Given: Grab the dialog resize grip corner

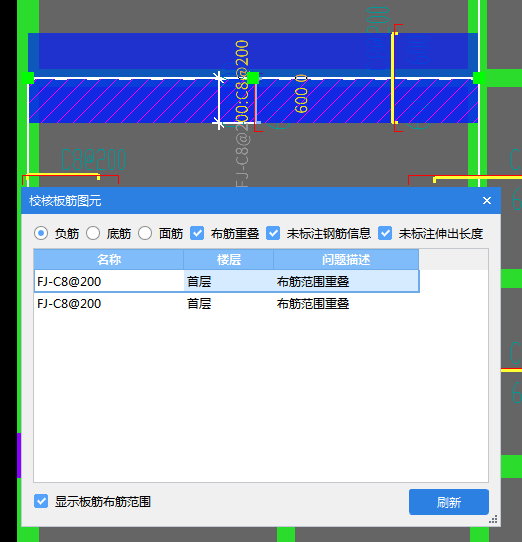Looking at the screenshot, I should pos(494,520).
